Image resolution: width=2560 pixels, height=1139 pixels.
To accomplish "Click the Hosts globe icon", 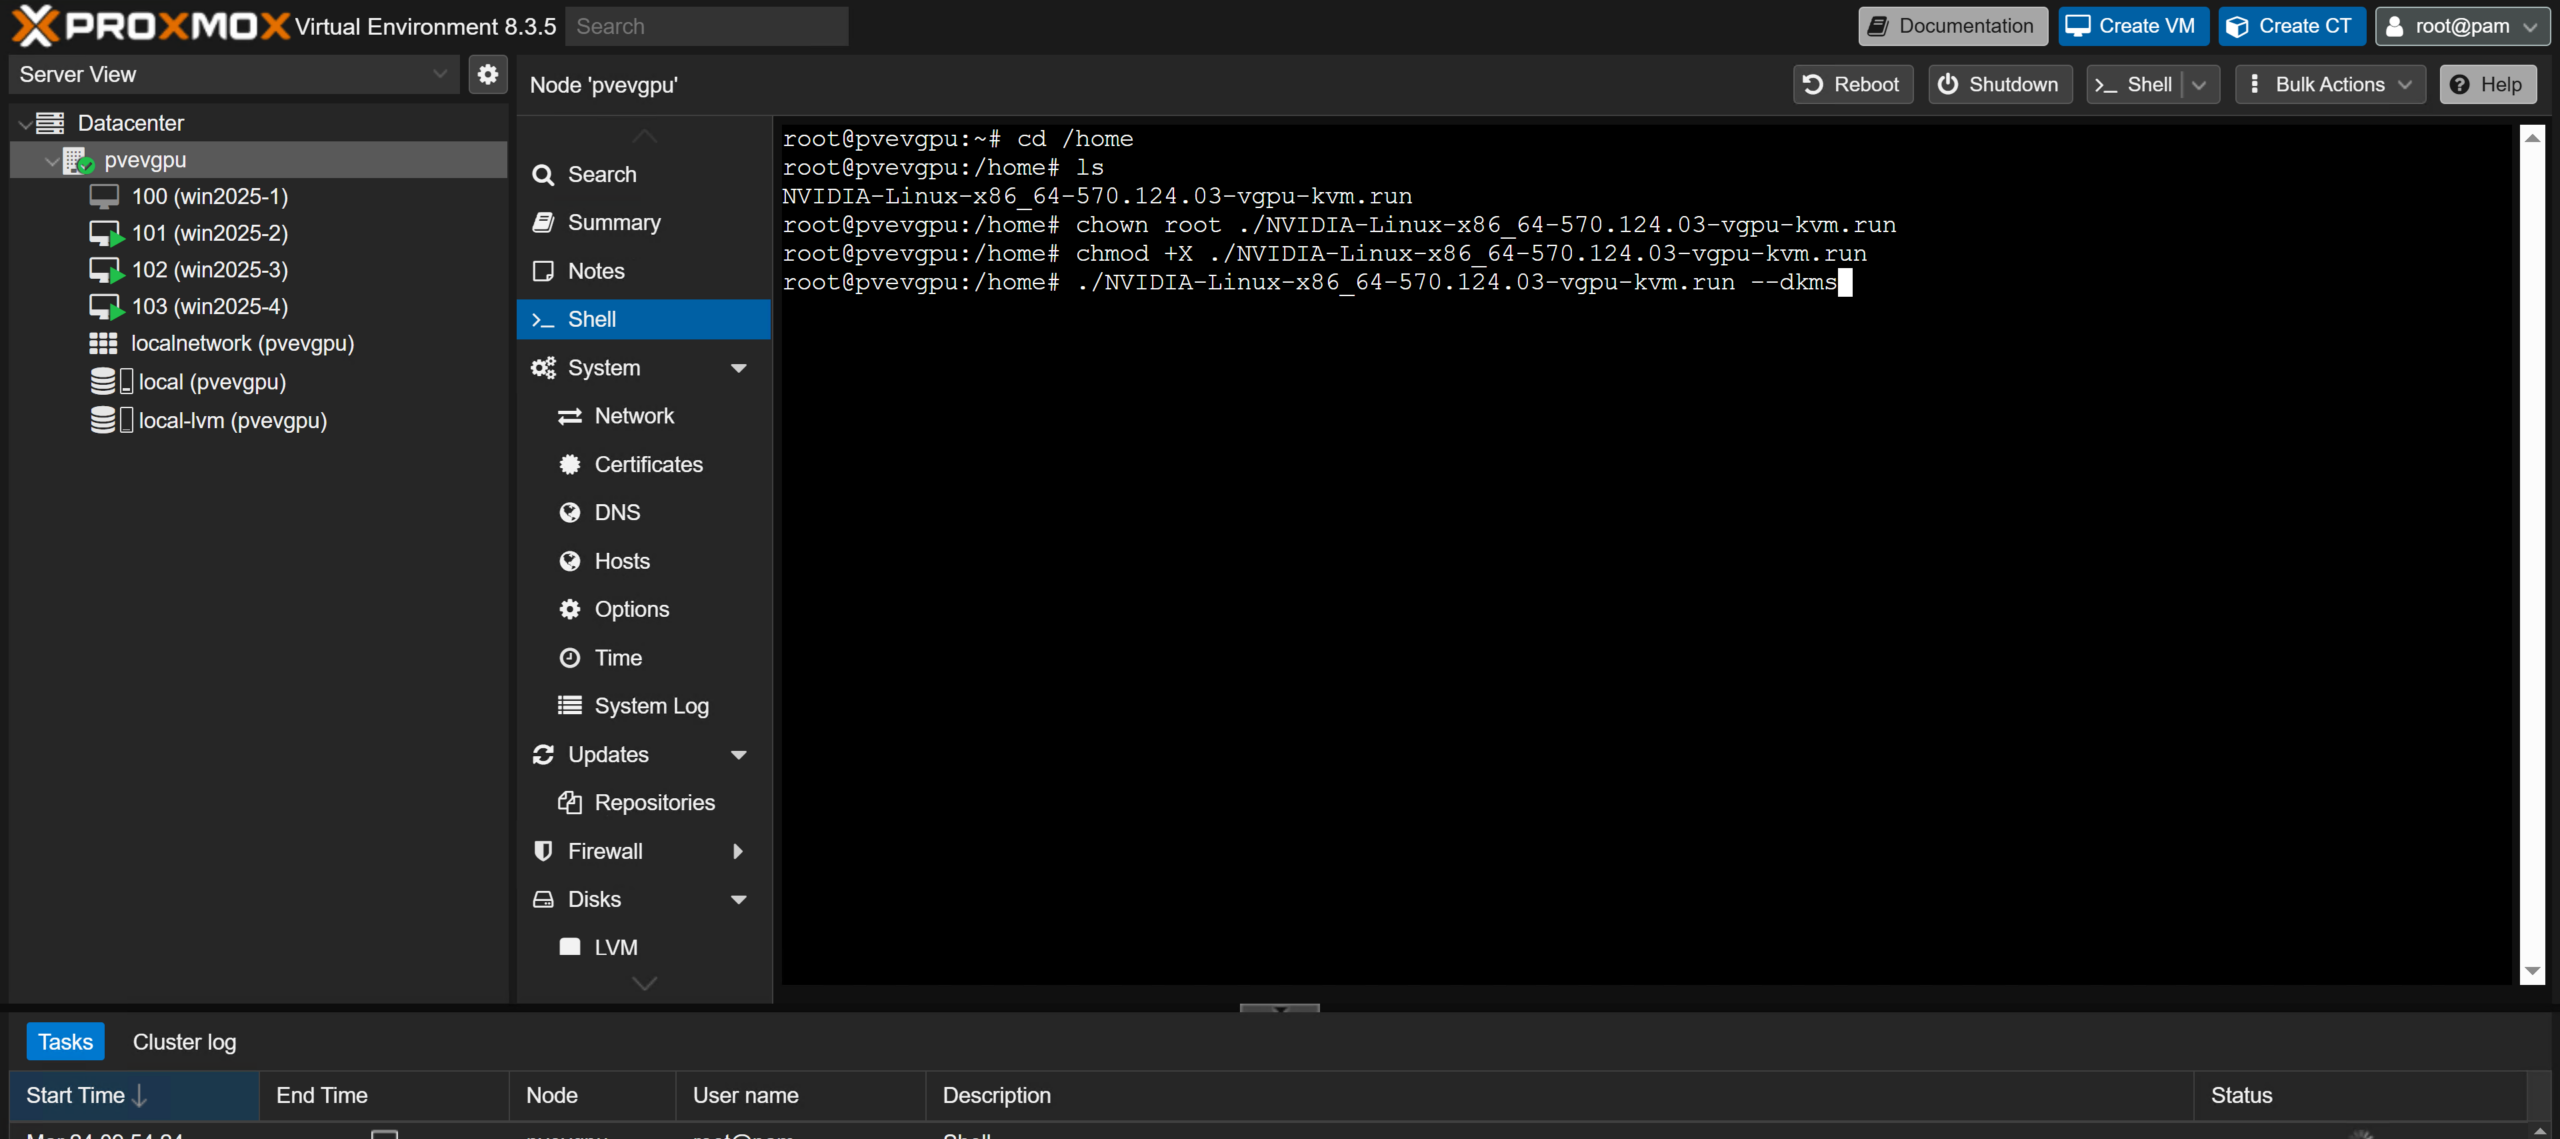I will click(570, 561).
